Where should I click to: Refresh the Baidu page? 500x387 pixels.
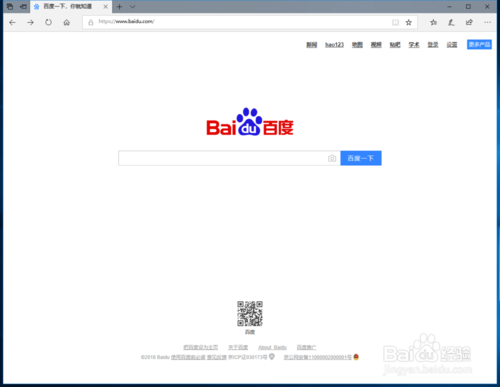click(48, 22)
